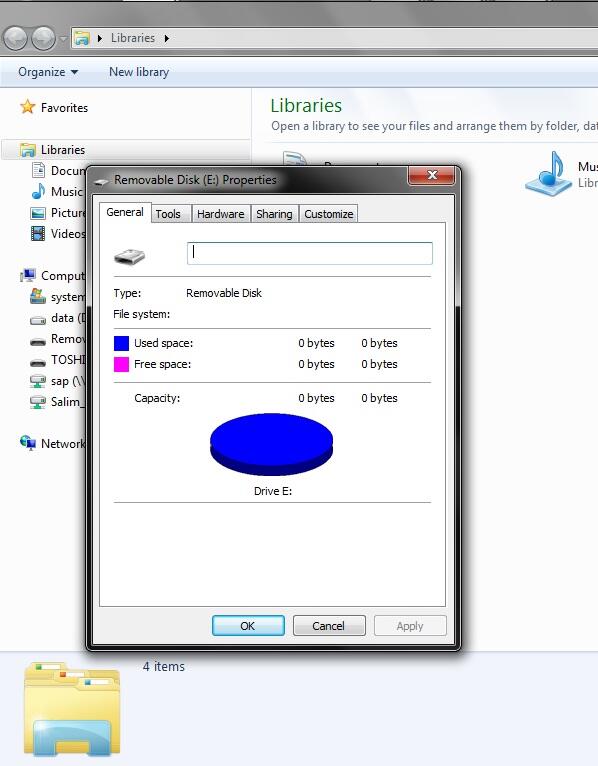Click New library in the toolbar

[x=139, y=72]
